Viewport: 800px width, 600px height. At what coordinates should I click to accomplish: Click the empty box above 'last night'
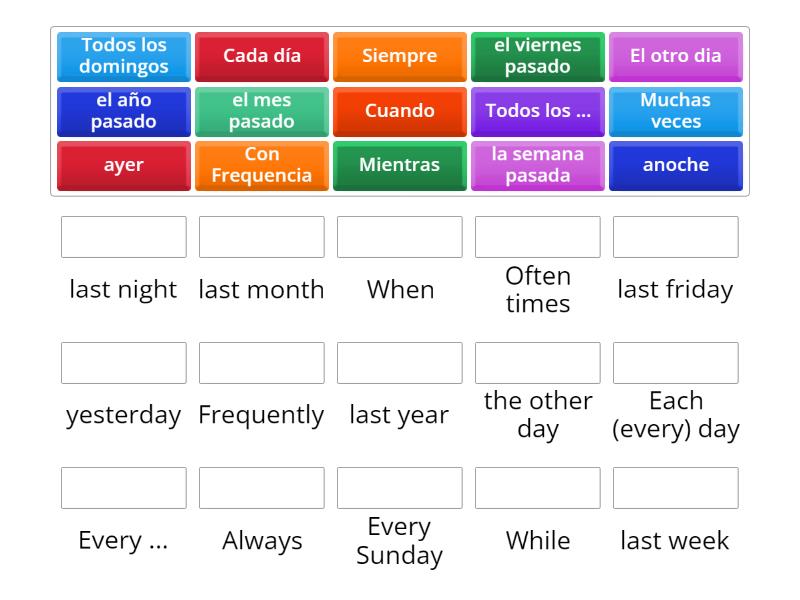(124, 237)
